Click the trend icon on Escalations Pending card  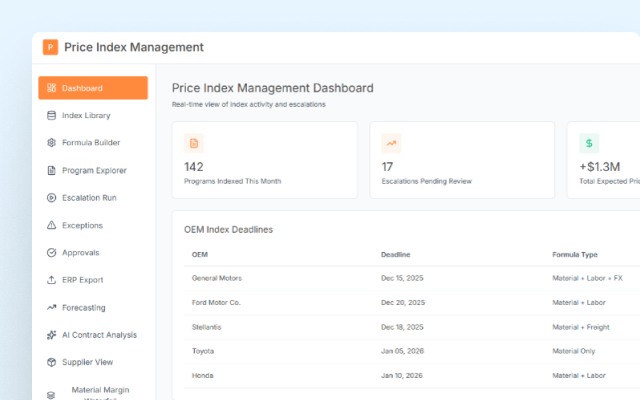coord(391,143)
